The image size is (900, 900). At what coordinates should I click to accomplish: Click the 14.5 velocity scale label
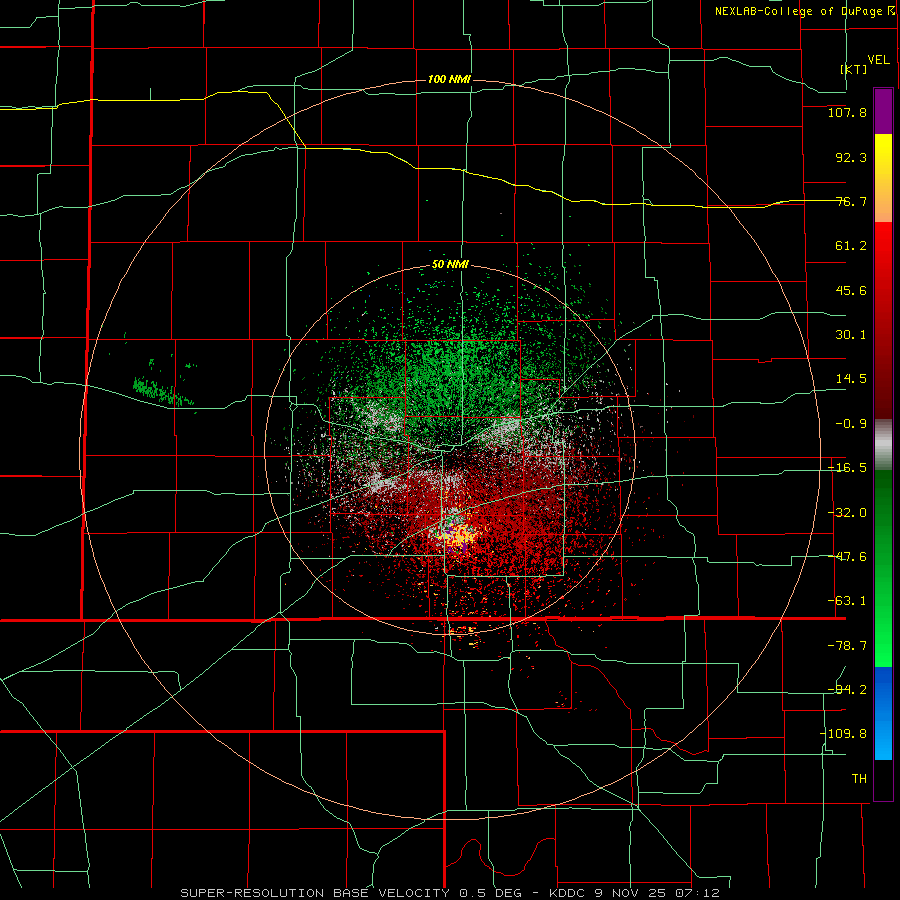click(851, 379)
